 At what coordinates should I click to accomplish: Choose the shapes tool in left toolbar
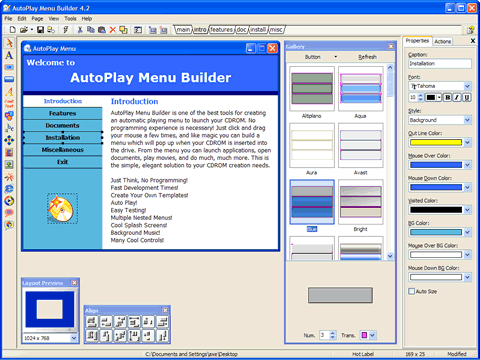(9, 116)
